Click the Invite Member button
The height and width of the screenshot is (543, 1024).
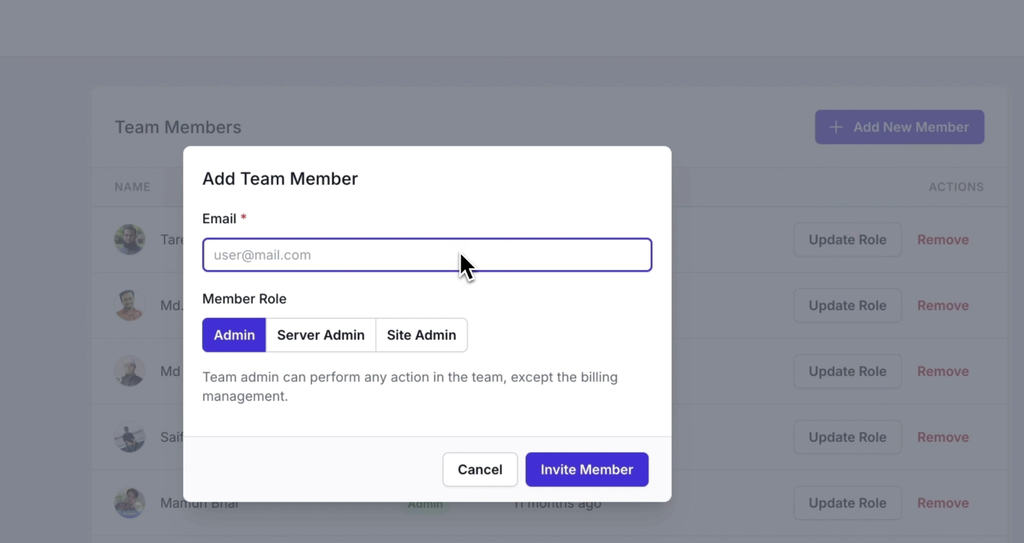[x=587, y=469]
